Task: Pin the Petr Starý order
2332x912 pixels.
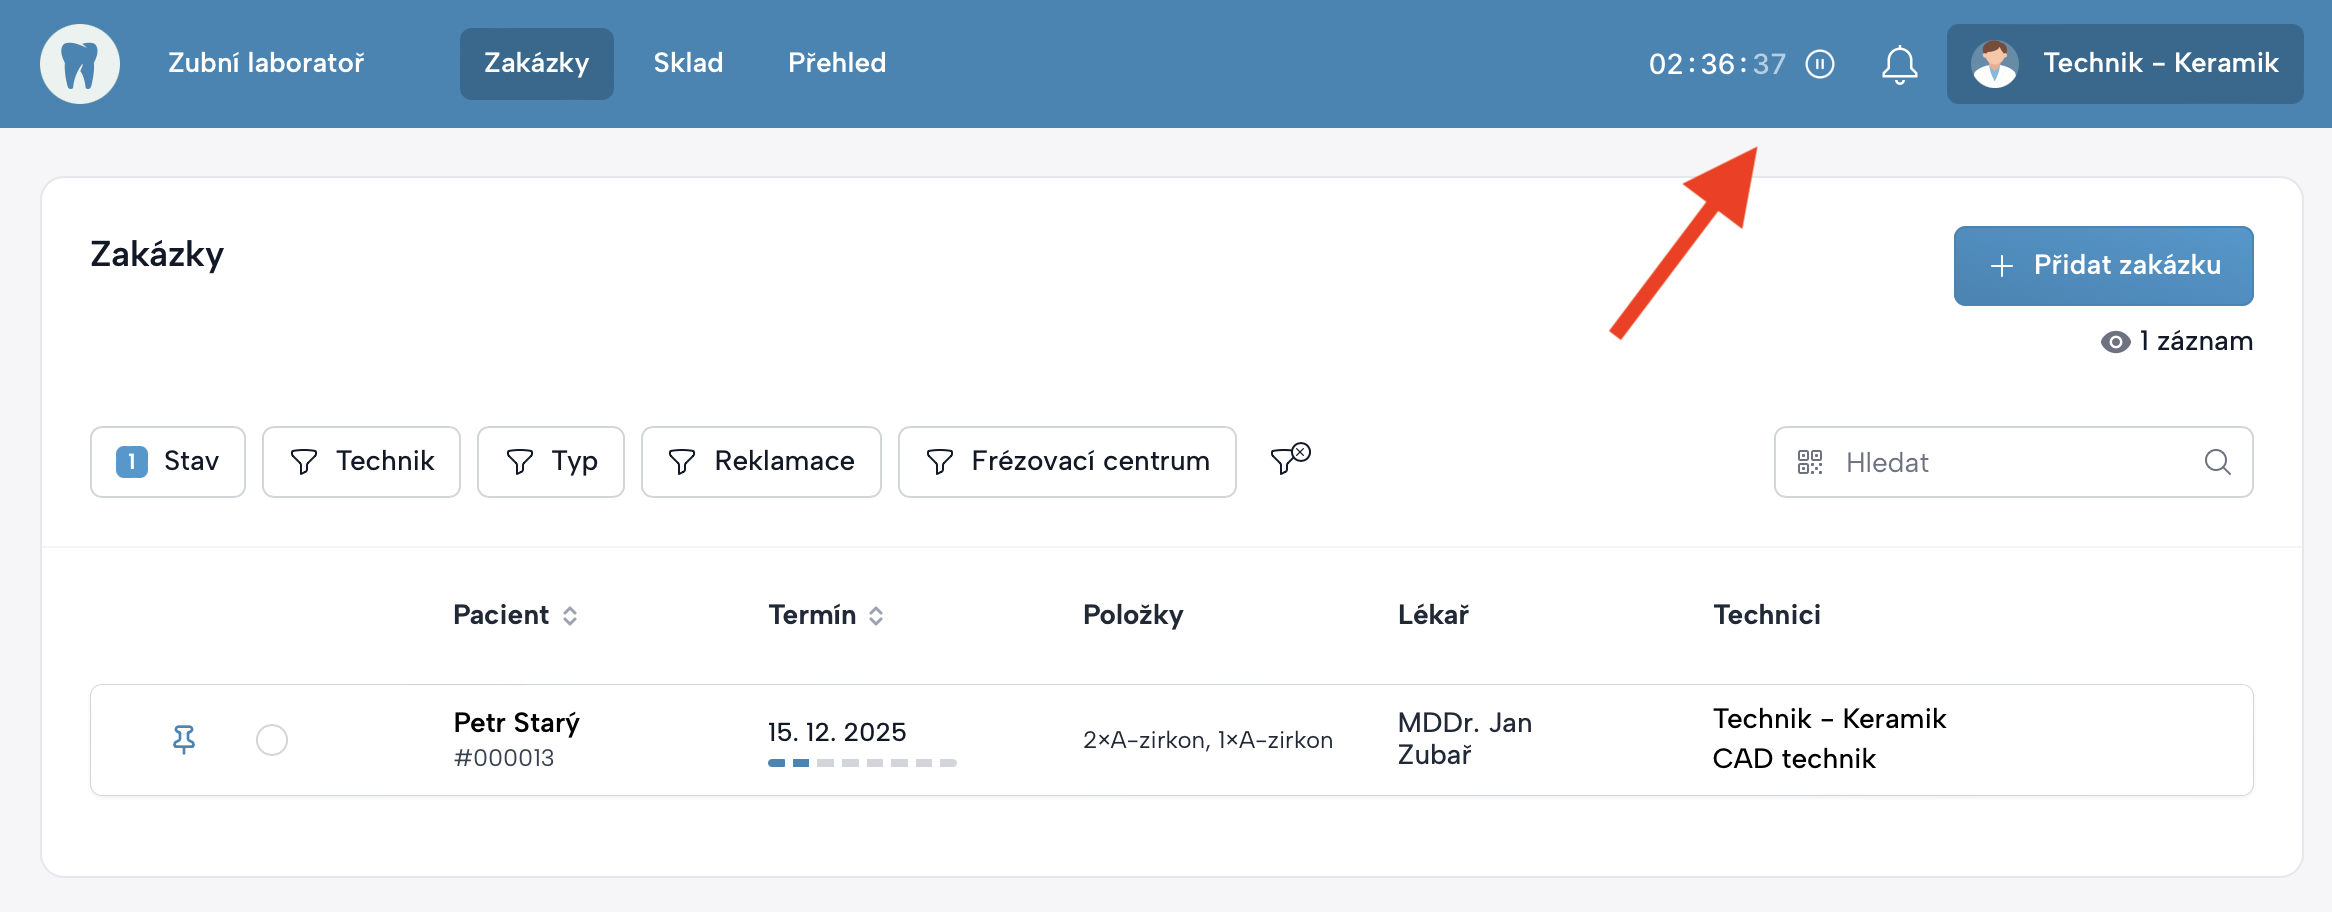Action: [184, 739]
